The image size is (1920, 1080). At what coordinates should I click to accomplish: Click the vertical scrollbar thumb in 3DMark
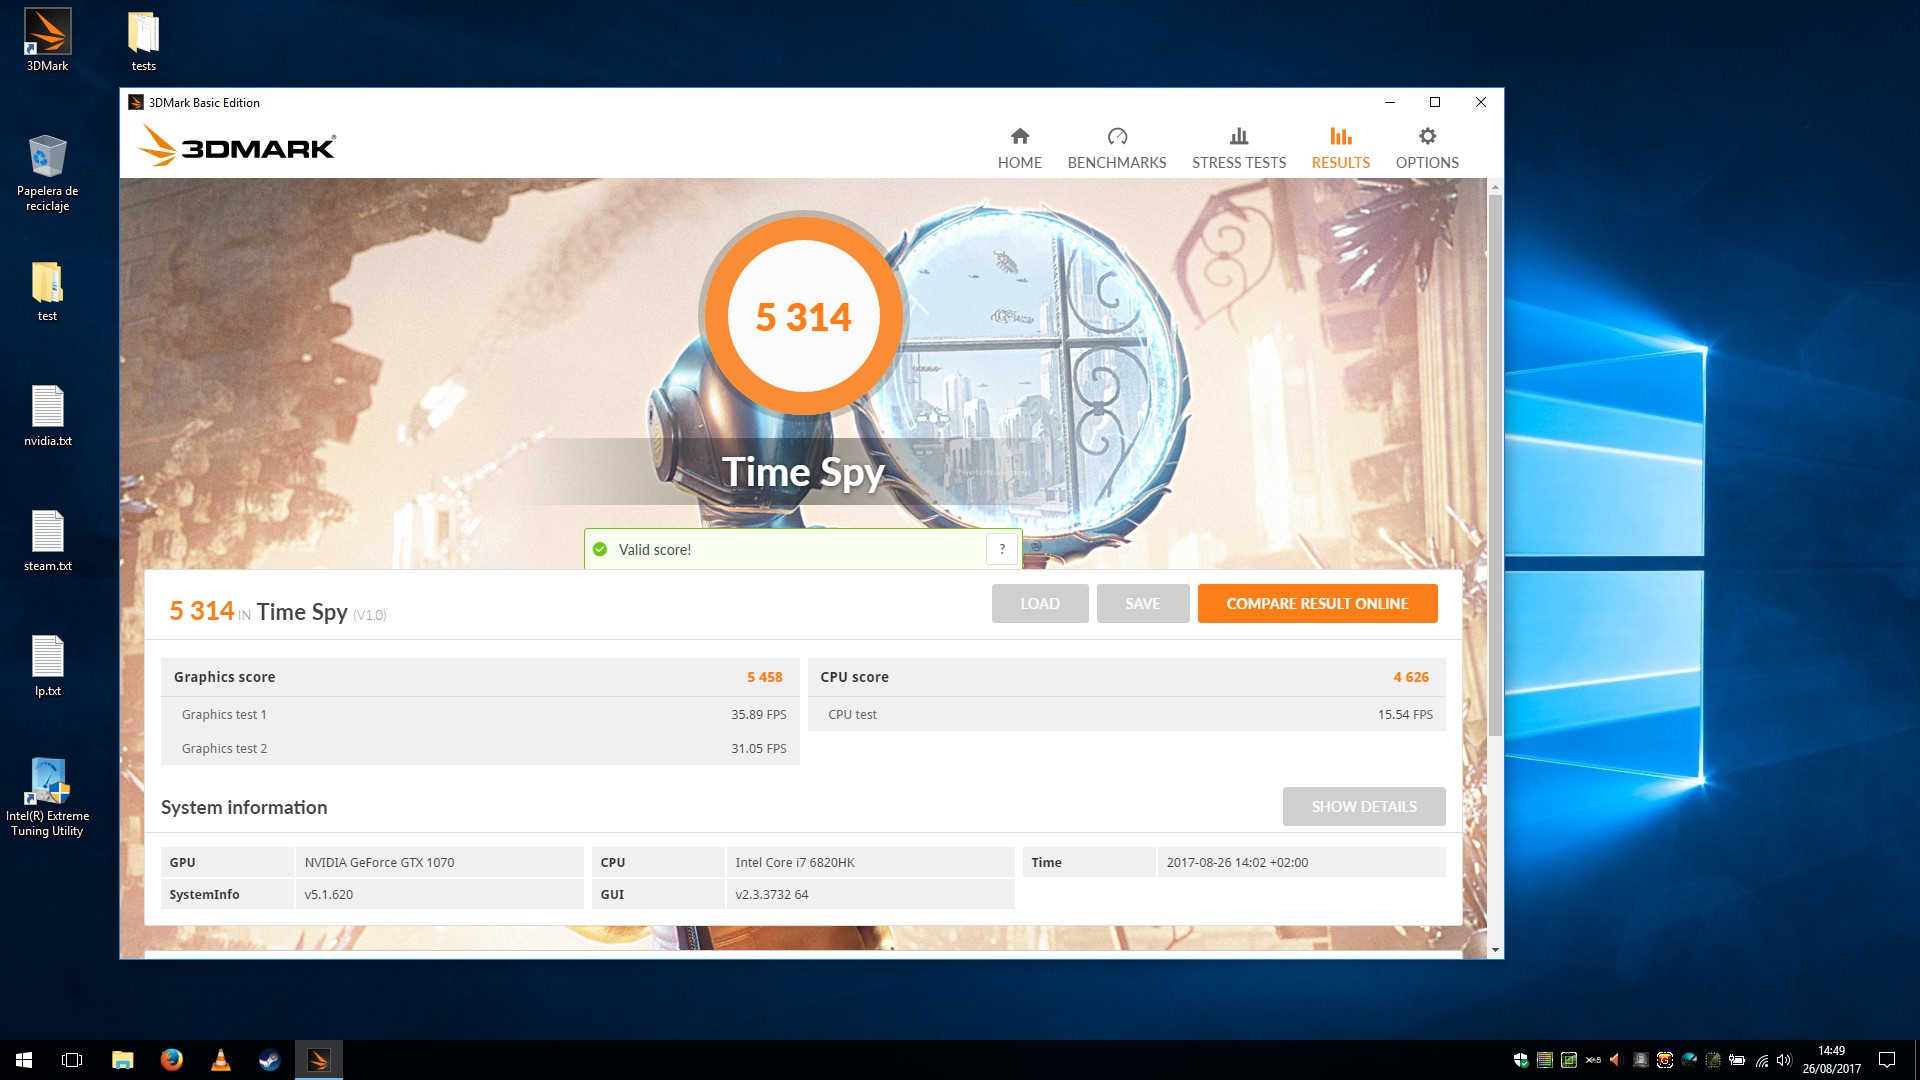[1495, 465]
